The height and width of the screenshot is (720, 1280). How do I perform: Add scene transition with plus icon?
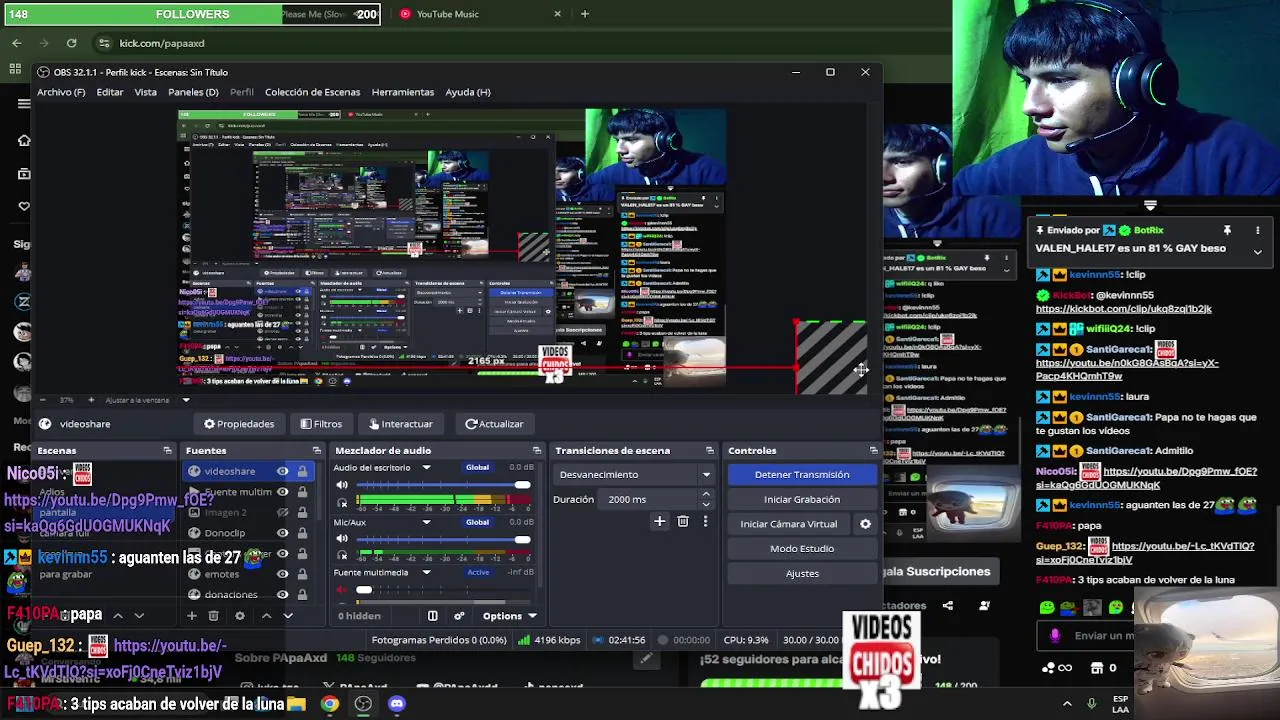(x=659, y=521)
